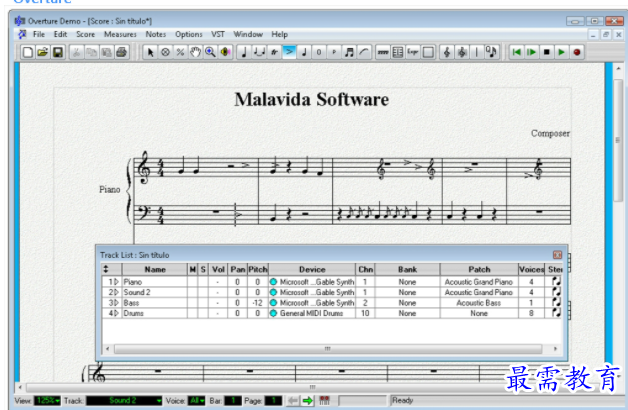Viewport: 628px width, 410px height.
Task: Open the beamed notes group palette
Action: [x=349, y=52]
